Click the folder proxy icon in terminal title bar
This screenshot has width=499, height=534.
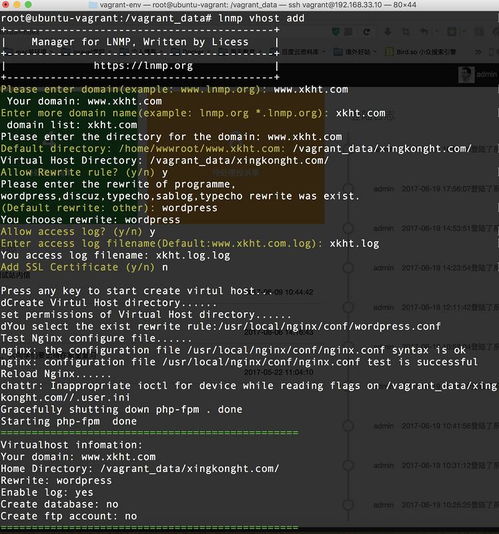pyautogui.click(x=92, y=5)
